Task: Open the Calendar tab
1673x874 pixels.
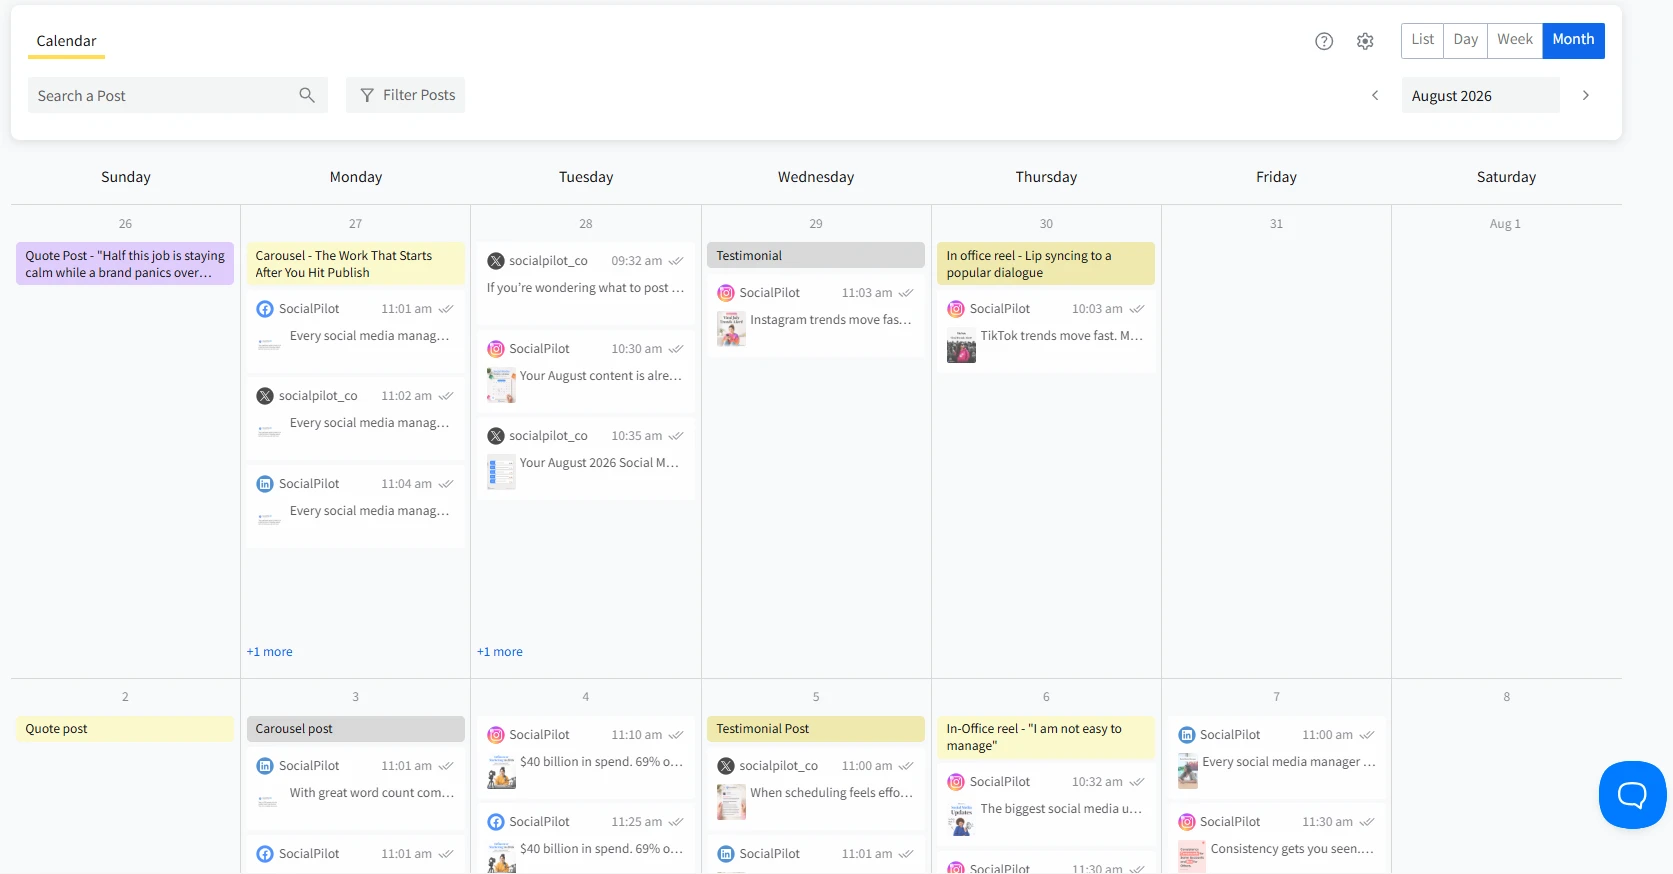Action: point(66,41)
